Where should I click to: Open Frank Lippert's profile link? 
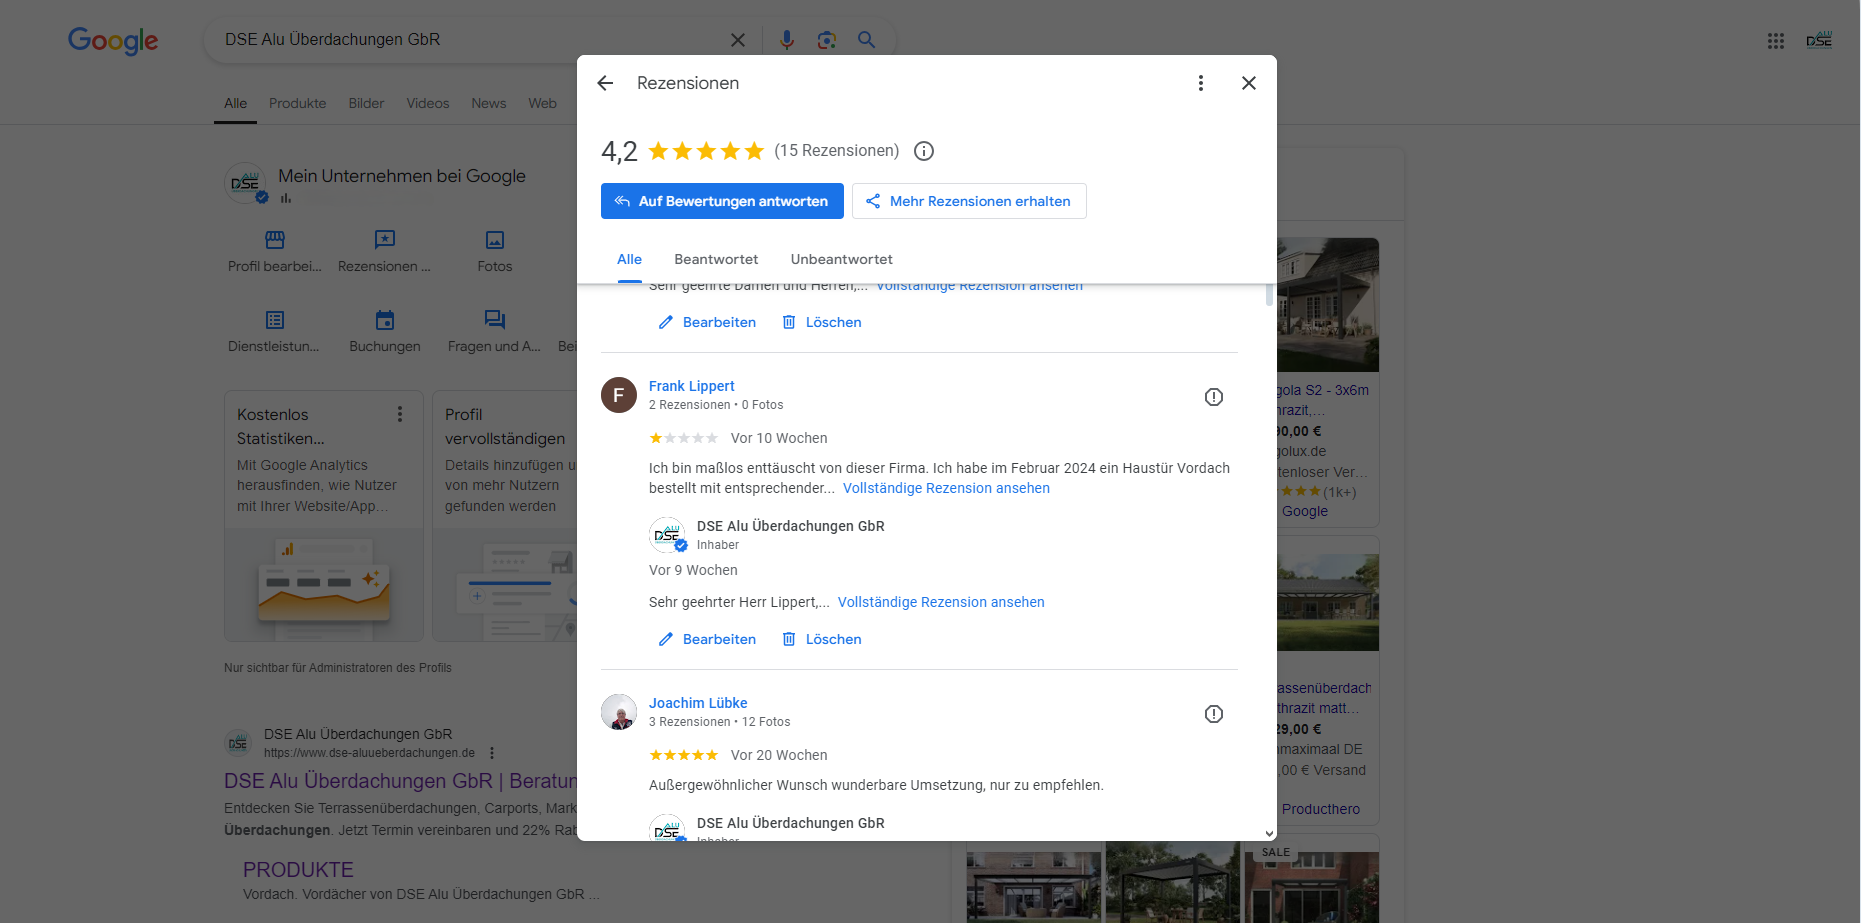(x=691, y=386)
